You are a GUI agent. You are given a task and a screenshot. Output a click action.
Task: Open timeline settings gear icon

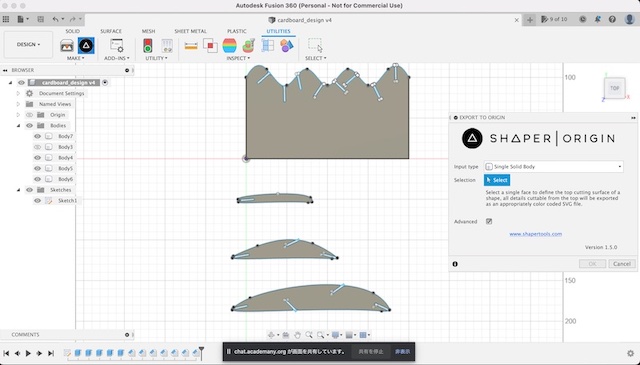click(630, 353)
